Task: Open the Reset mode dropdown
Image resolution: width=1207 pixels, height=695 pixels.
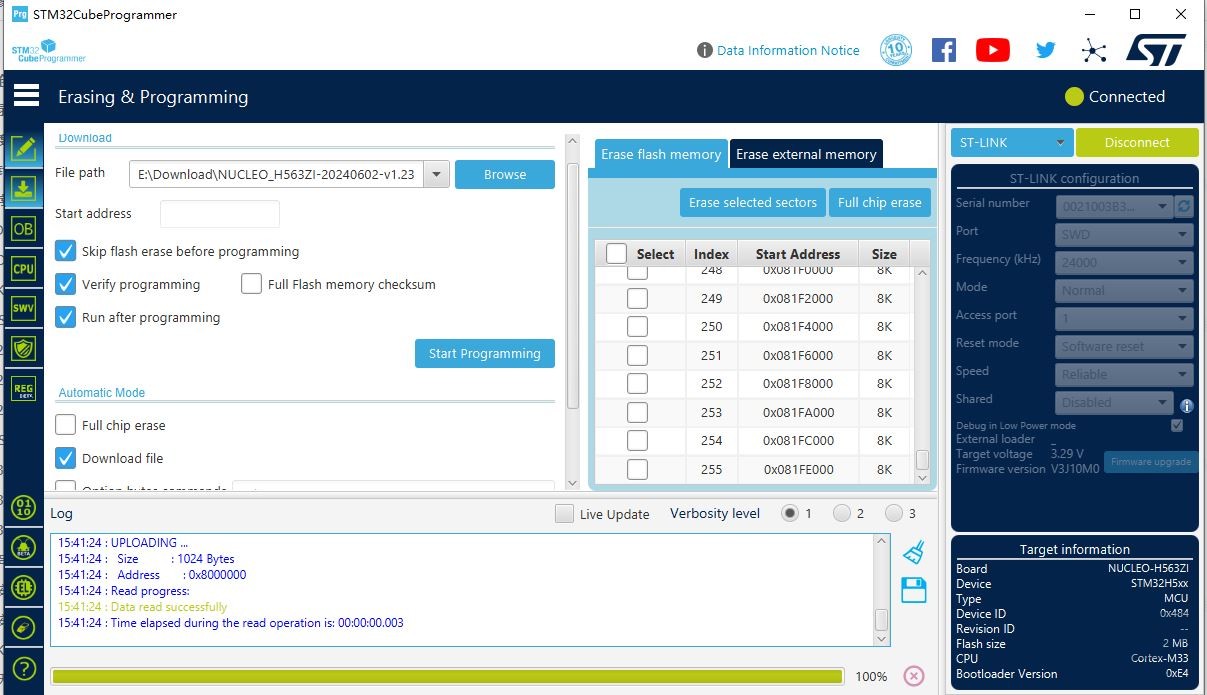Action: click(1125, 346)
